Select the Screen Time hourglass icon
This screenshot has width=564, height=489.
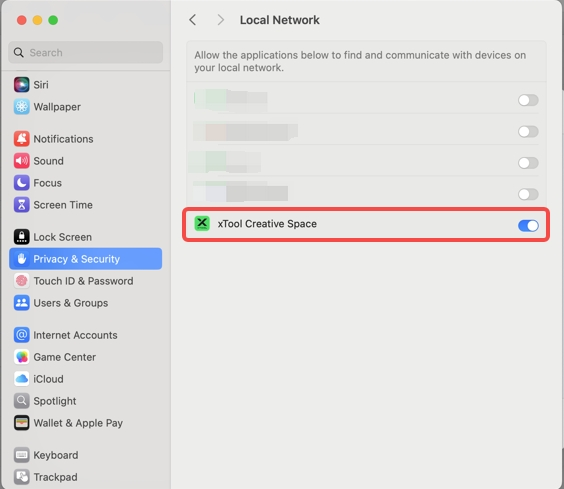pos(22,204)
